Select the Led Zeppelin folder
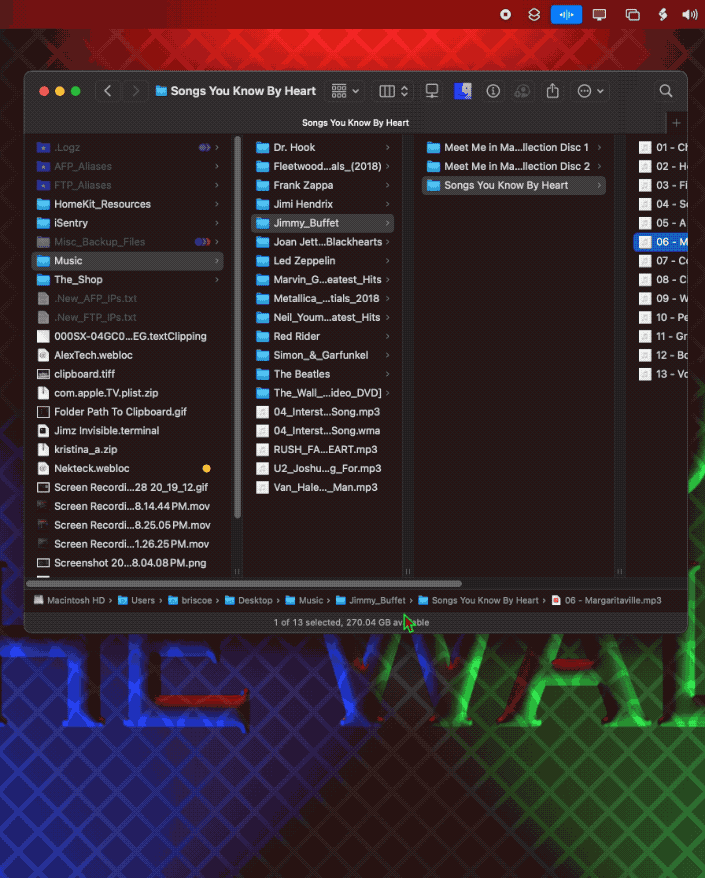 pyautogui.click(x=323, y=261)
